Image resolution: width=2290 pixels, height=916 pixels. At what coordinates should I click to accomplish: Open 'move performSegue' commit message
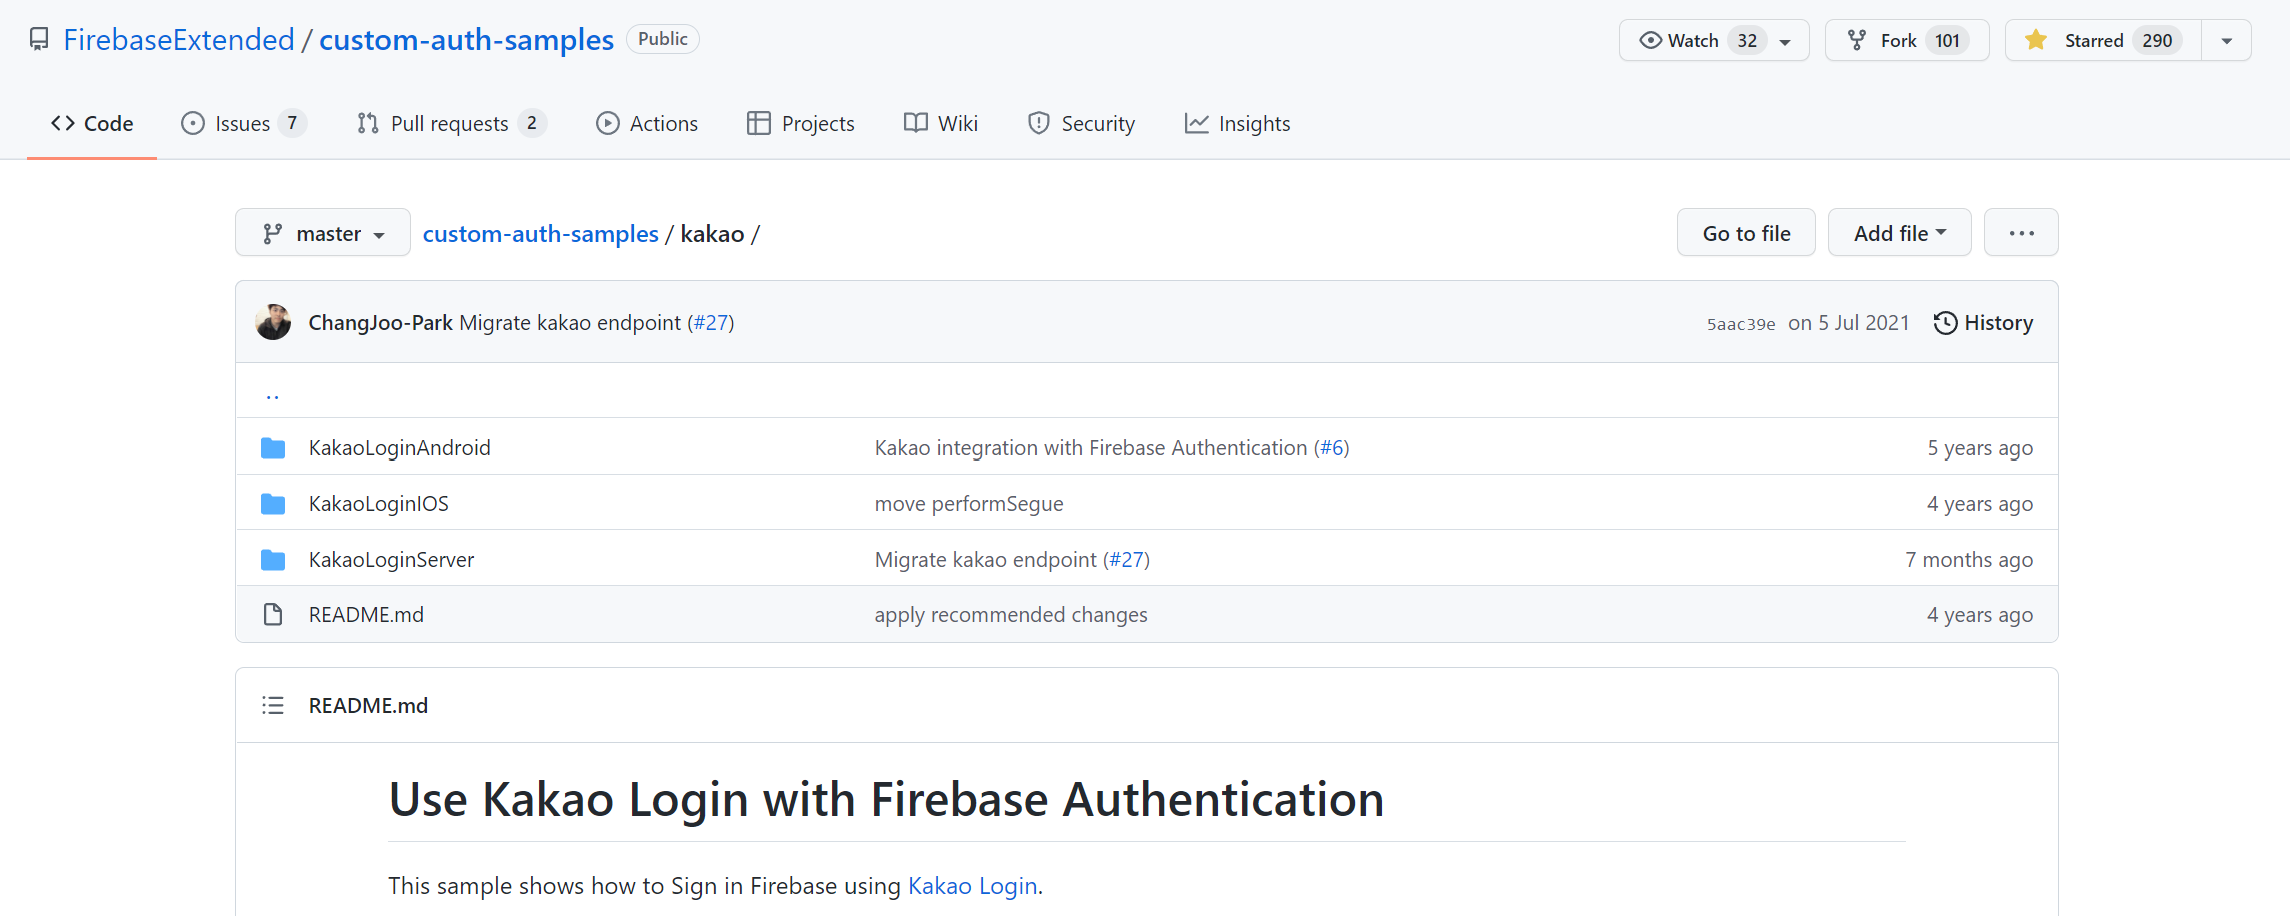(969, 504)
